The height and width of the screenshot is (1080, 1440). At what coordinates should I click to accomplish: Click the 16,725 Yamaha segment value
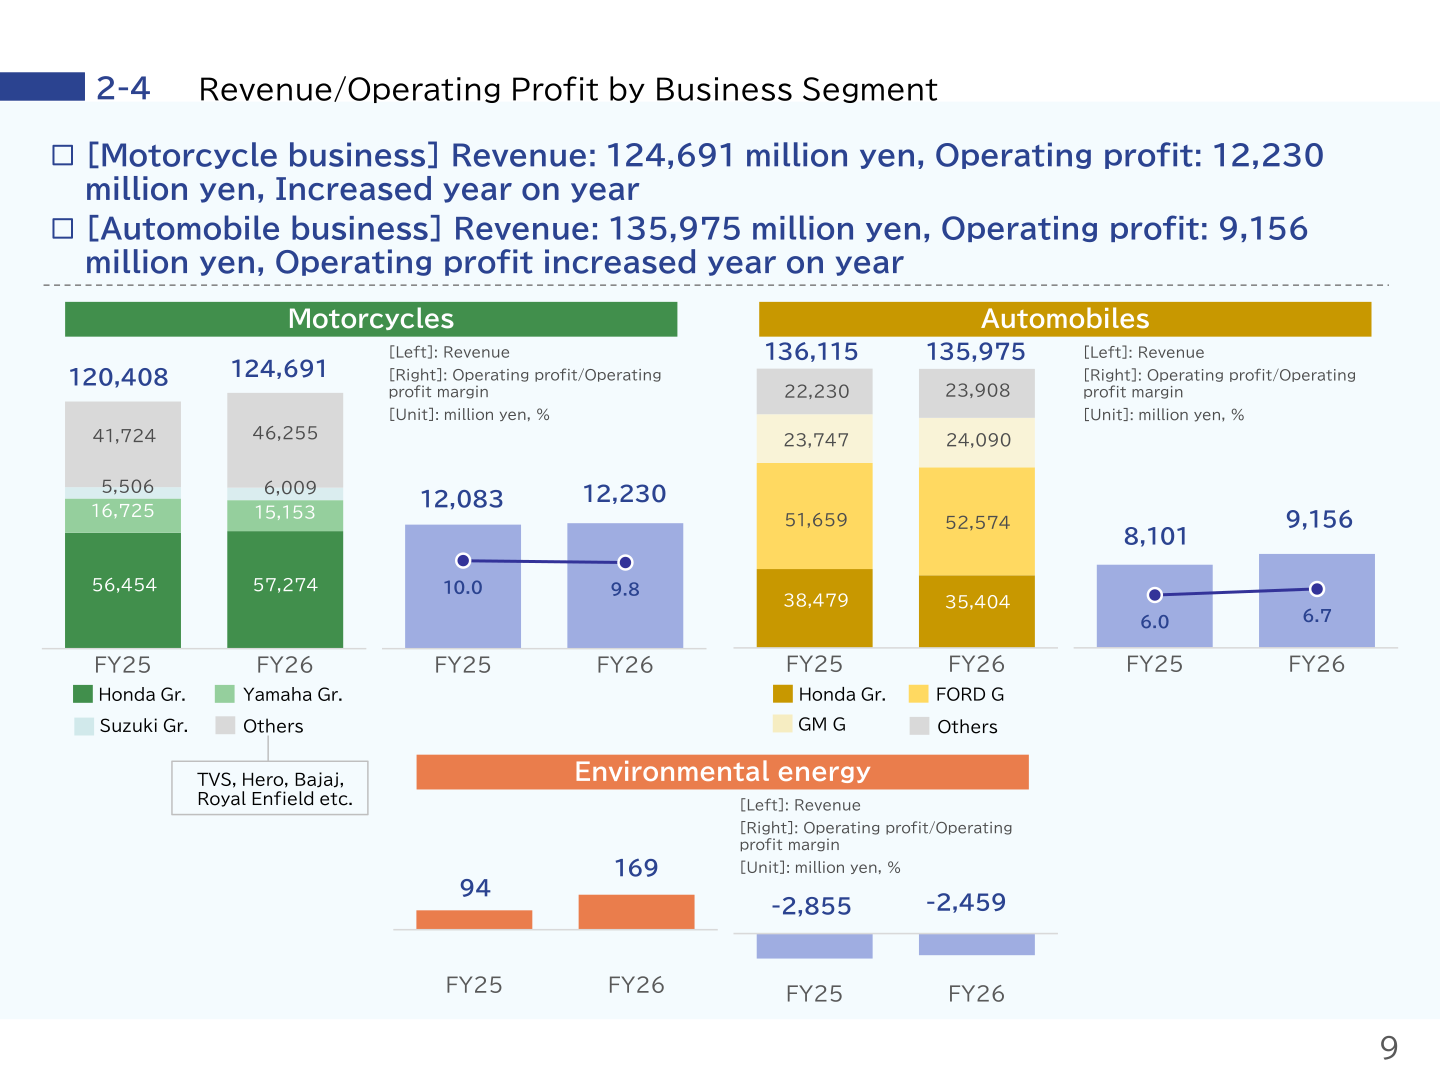[x=123, y=510]
